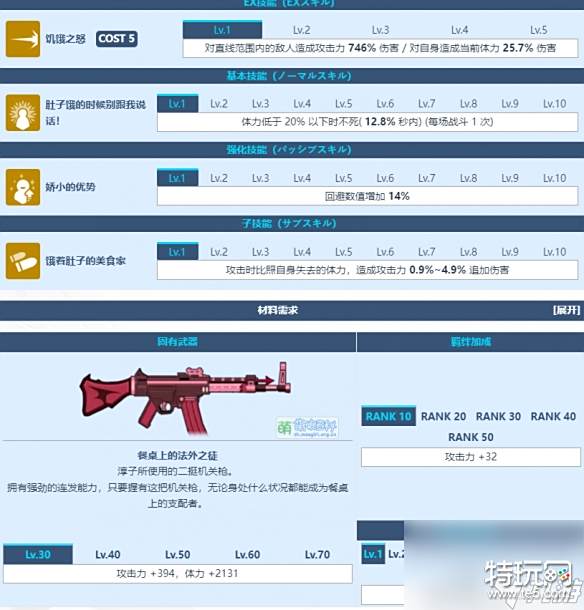Viewport: 584px width, 610px height.
Task: Select RANK 40 bond bonus tab
Action: [x=553, y=416]
